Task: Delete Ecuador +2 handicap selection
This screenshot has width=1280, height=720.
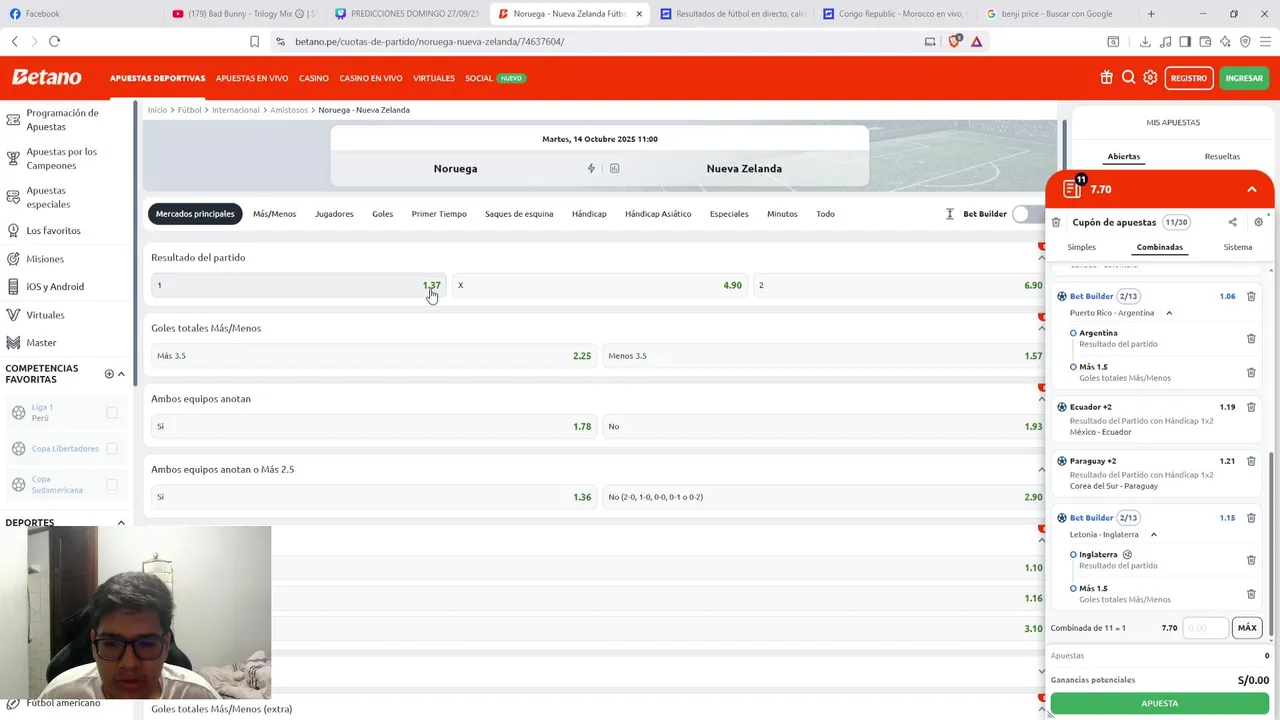Action: pyautogui.click(x=1251, y=407)
